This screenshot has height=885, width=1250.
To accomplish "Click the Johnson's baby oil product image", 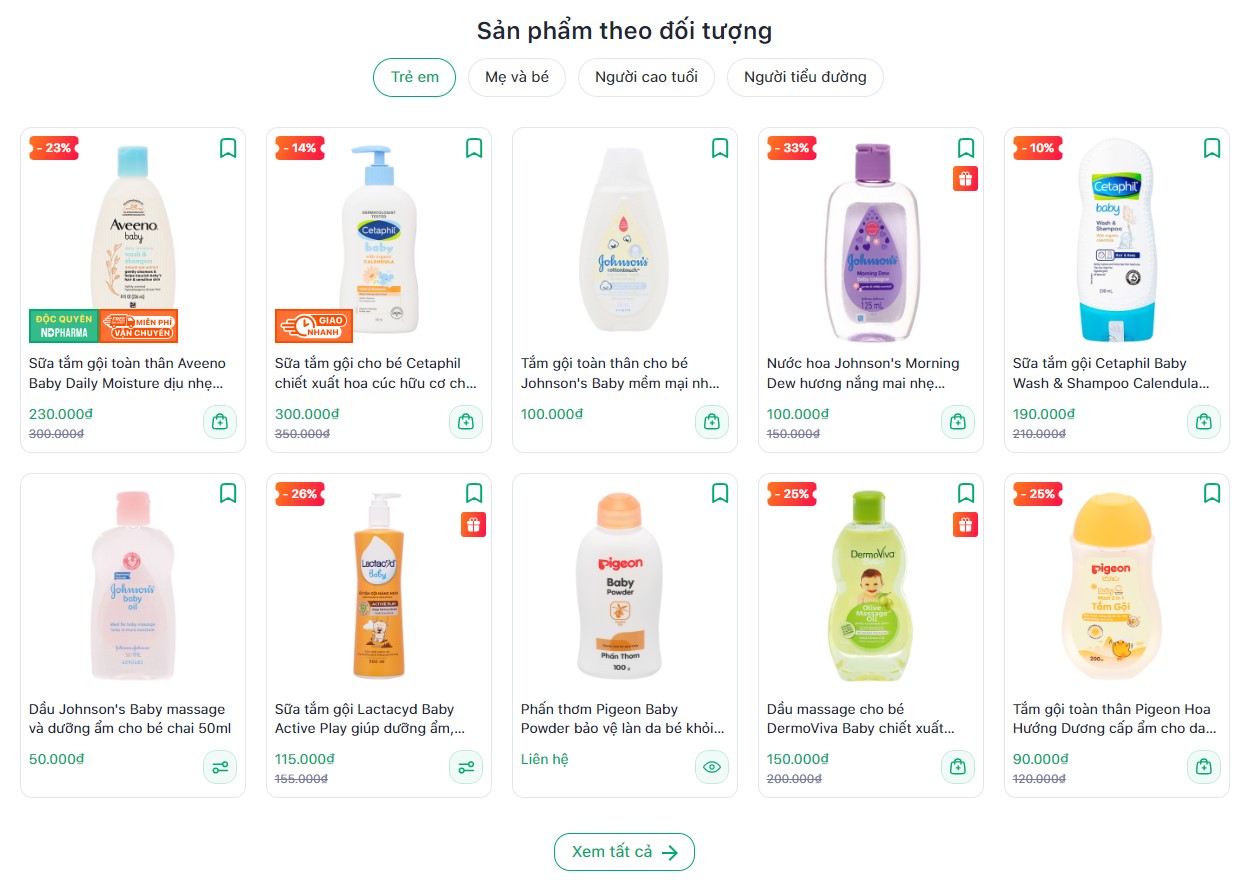I will (133, 585).
